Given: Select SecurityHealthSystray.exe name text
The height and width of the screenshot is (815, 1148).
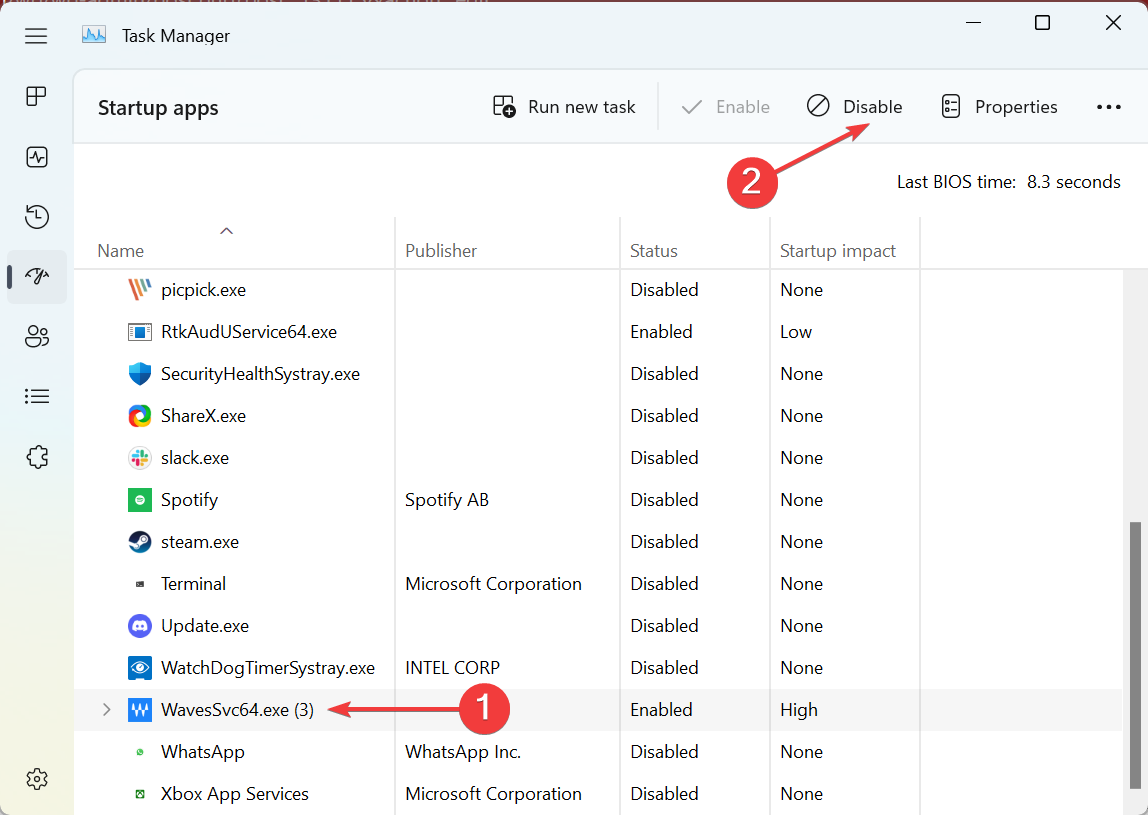Looking at the screenshot, I should coord(261,374).
